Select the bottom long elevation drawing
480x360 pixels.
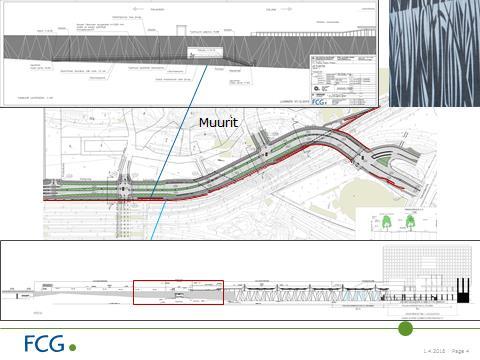240,280
